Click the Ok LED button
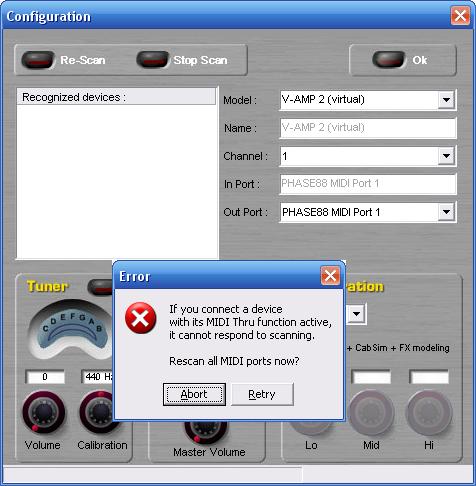 click(388, 60)
